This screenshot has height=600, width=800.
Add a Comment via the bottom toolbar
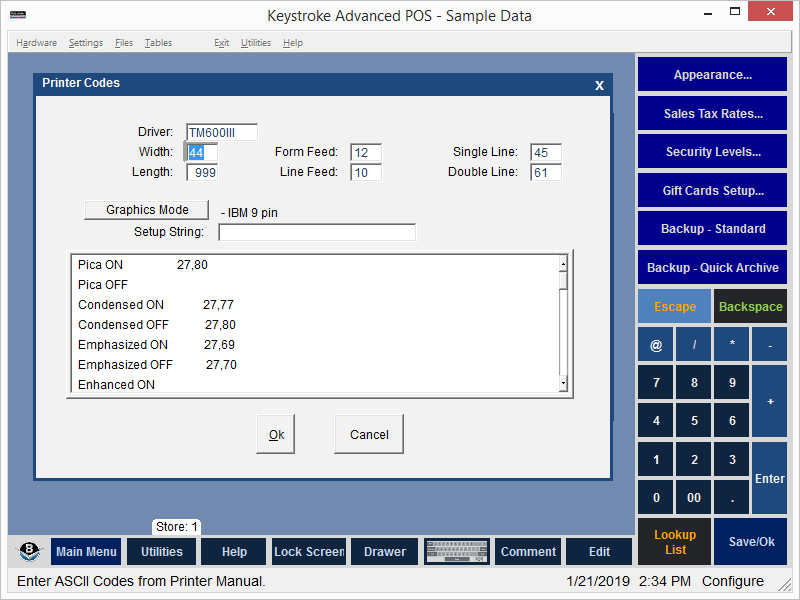click(528, 551)
